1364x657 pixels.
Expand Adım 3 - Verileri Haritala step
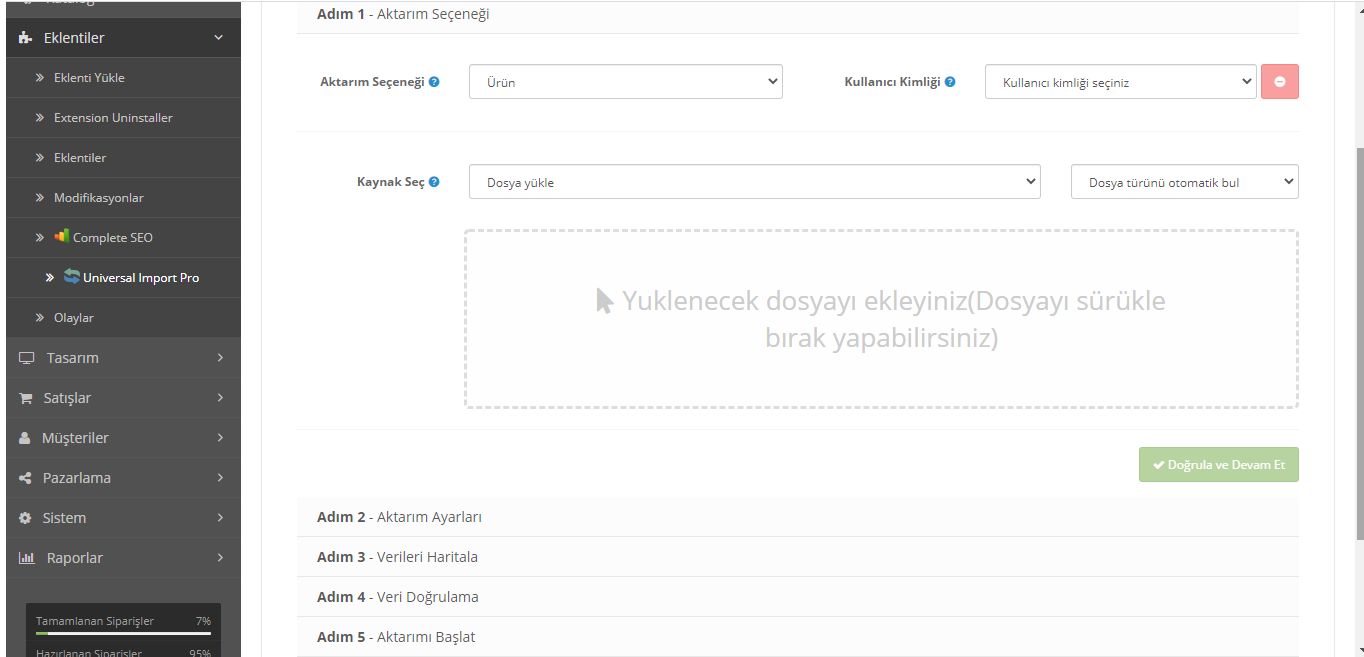coord(798,557)
